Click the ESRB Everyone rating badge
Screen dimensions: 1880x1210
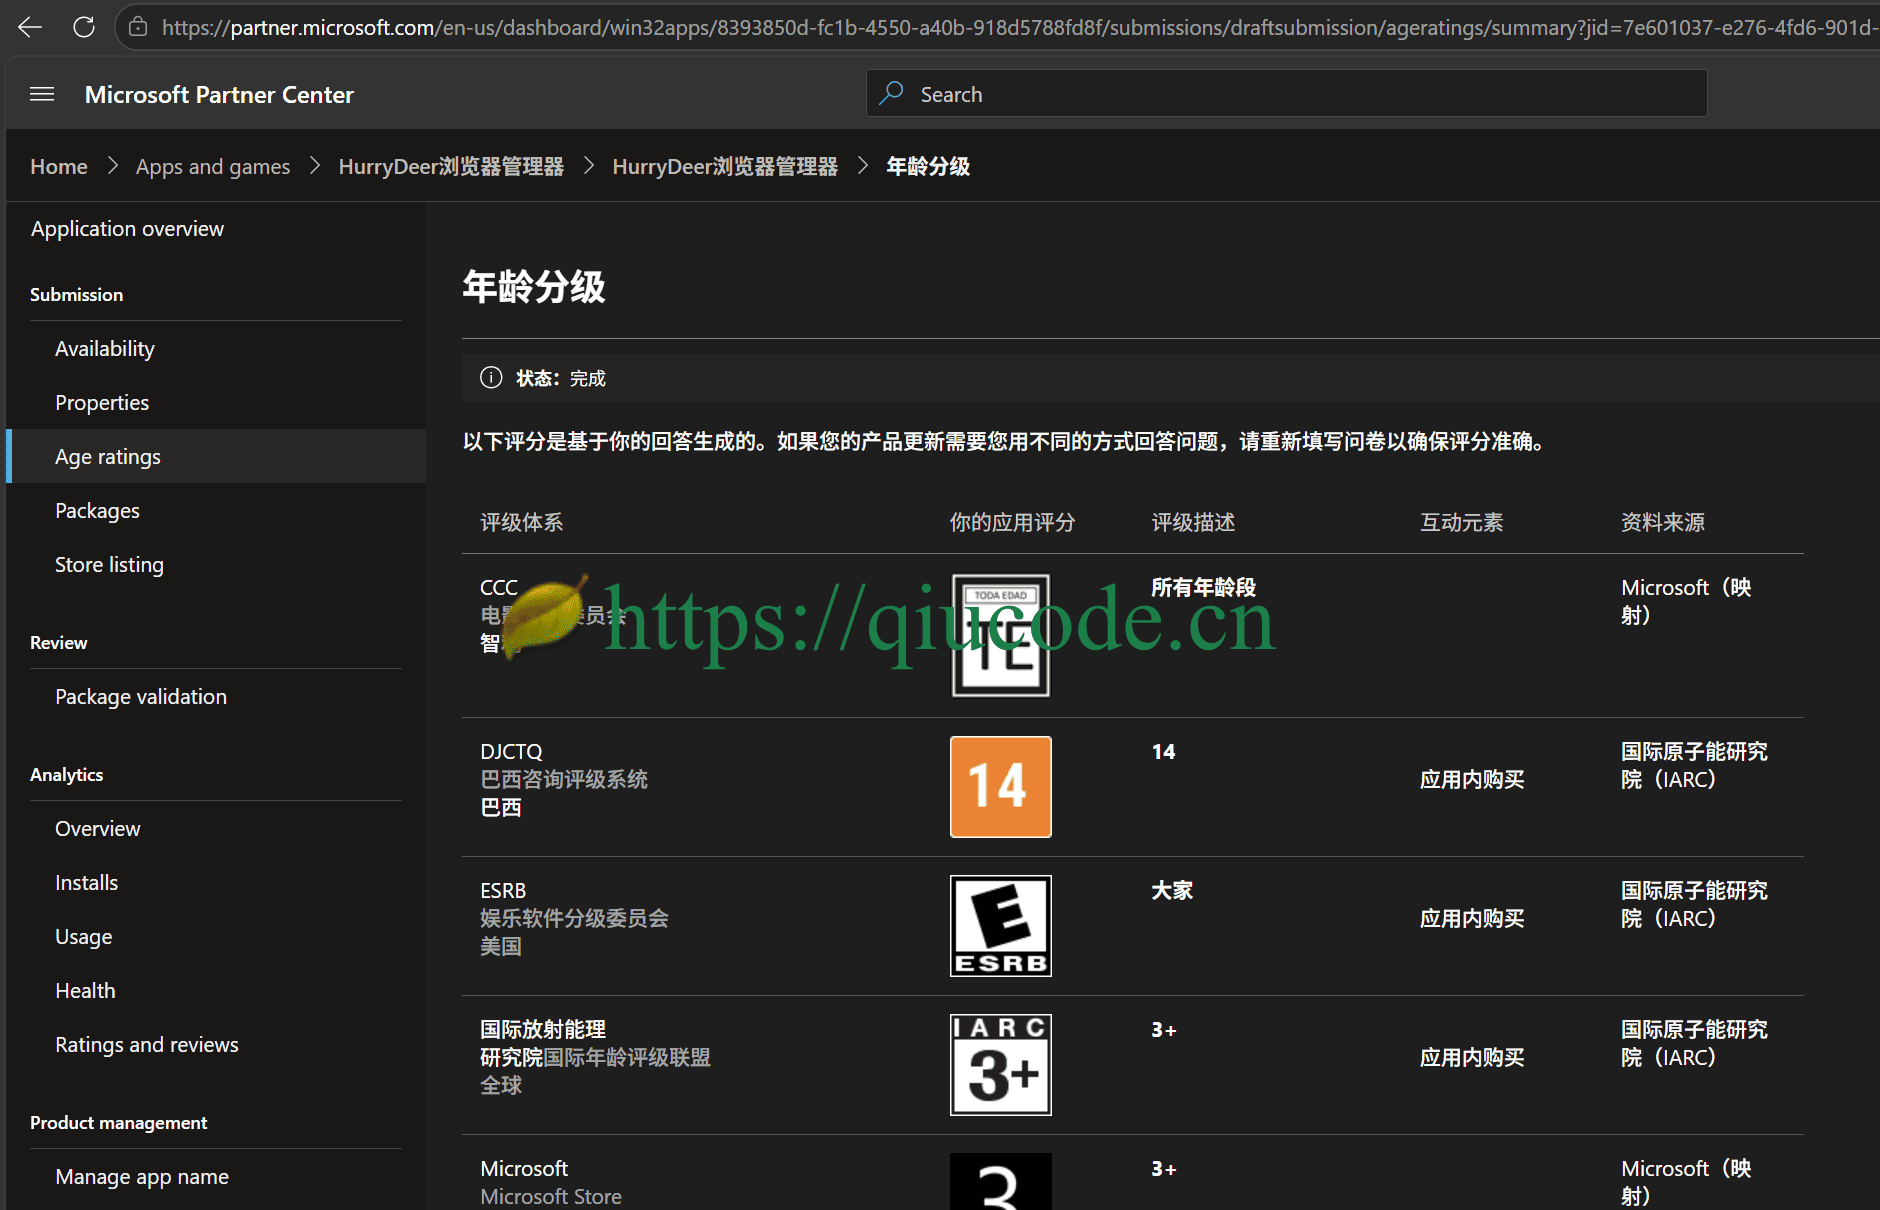pyautogui.click(x=1000, y=926)
